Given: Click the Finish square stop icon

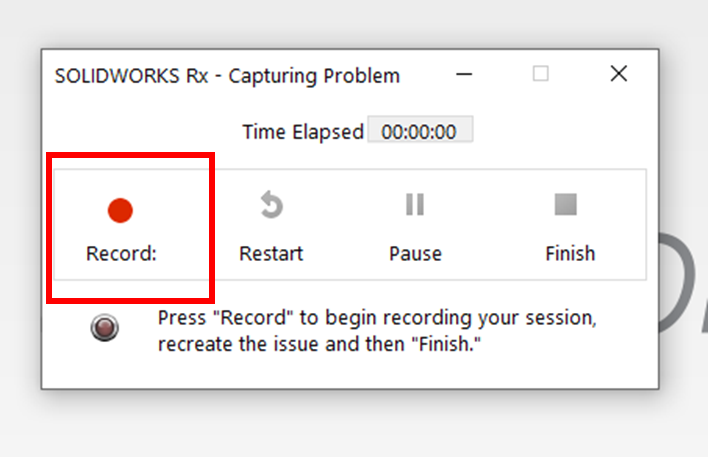Looking at the screenshot, I should (x=566, y=205).
